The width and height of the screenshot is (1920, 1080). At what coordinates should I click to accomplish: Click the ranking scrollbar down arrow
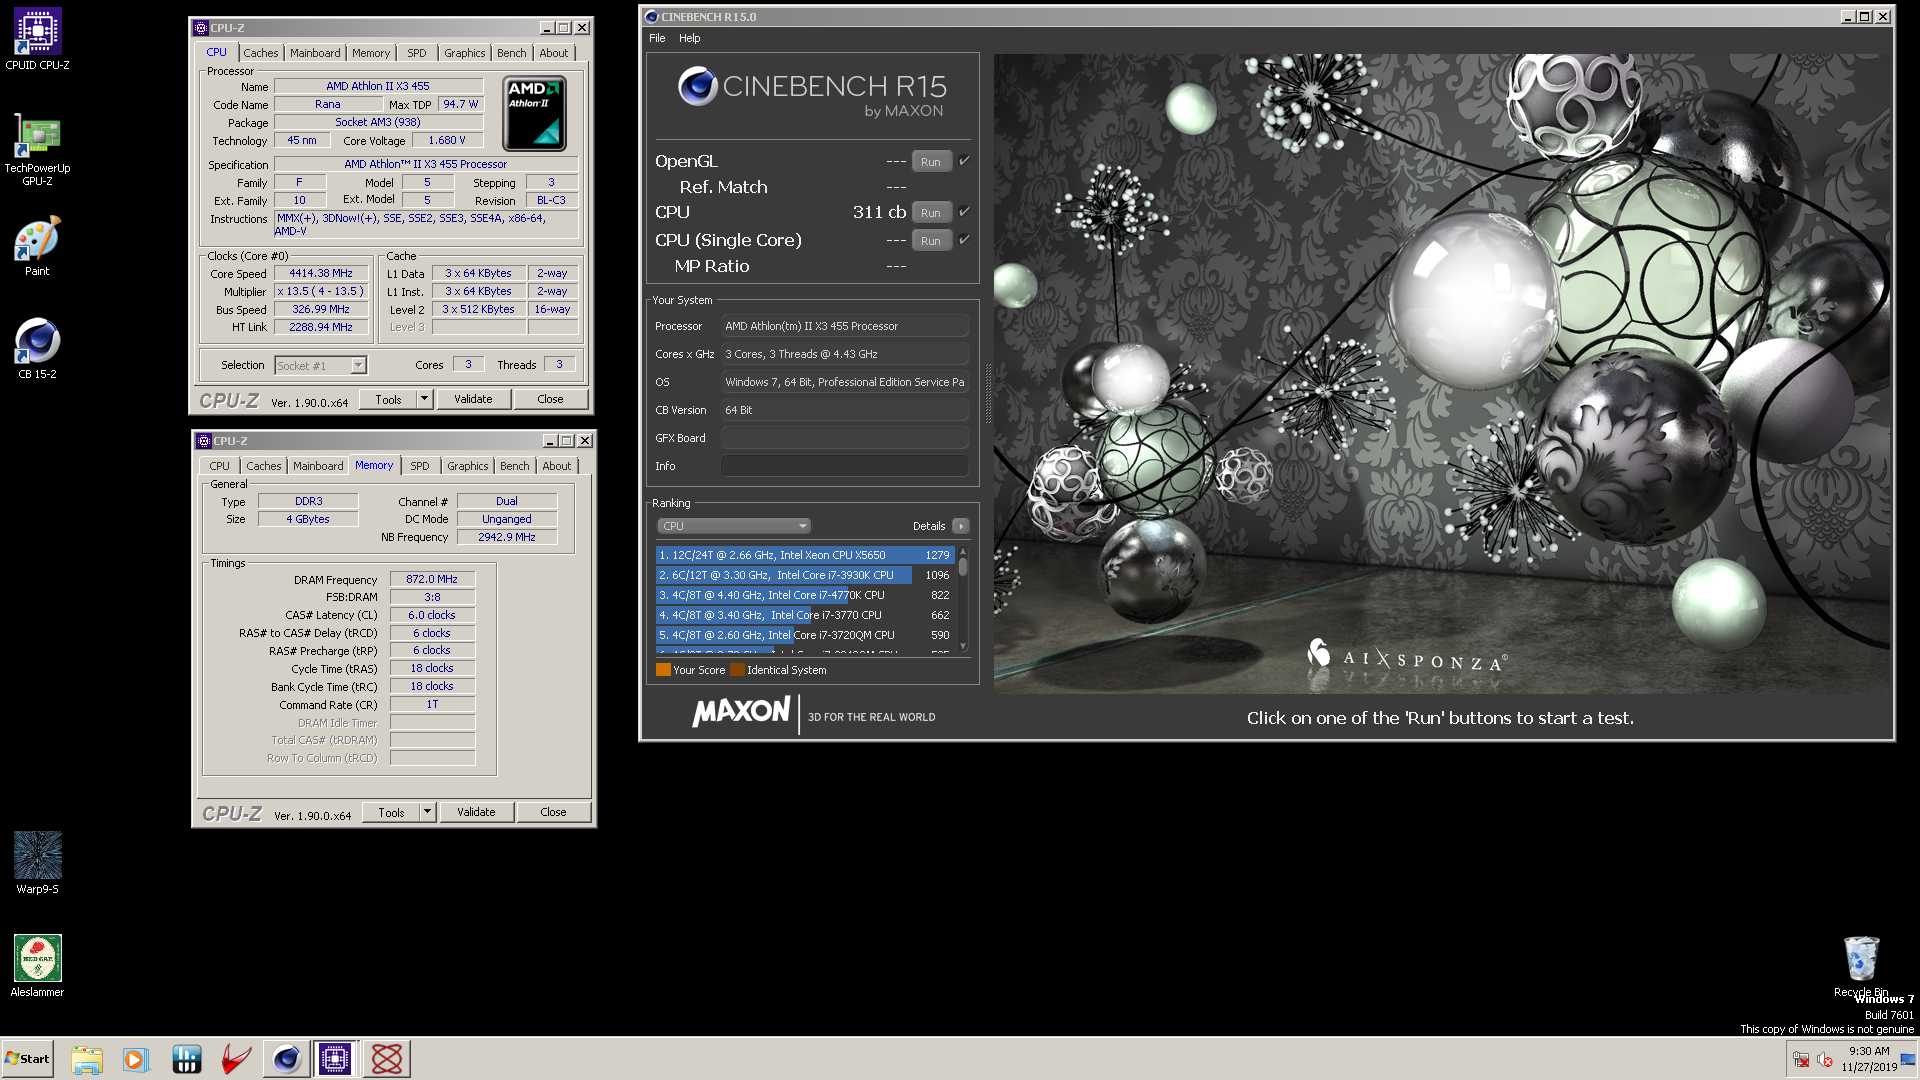(x=963, y=646)
